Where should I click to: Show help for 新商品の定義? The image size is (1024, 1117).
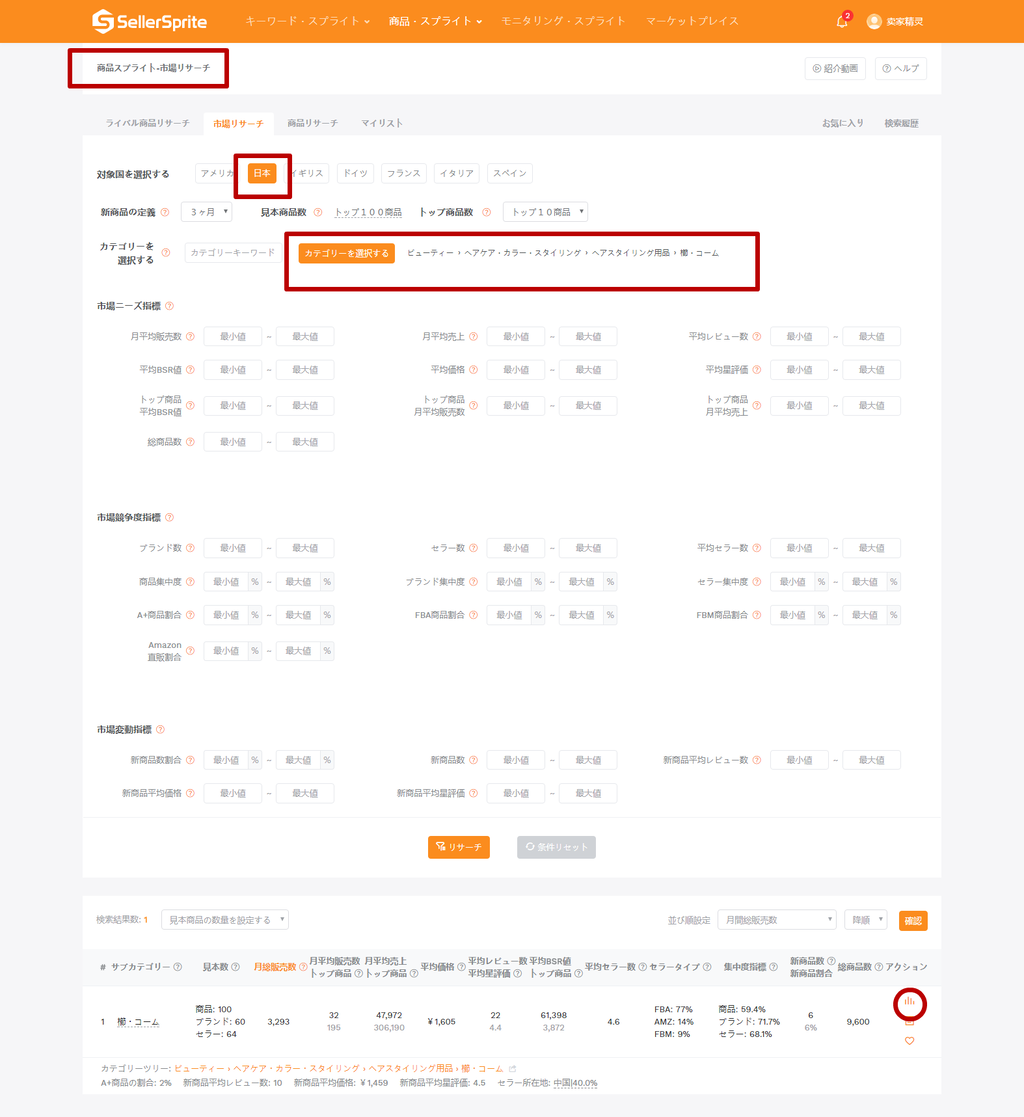coord(165,212)
